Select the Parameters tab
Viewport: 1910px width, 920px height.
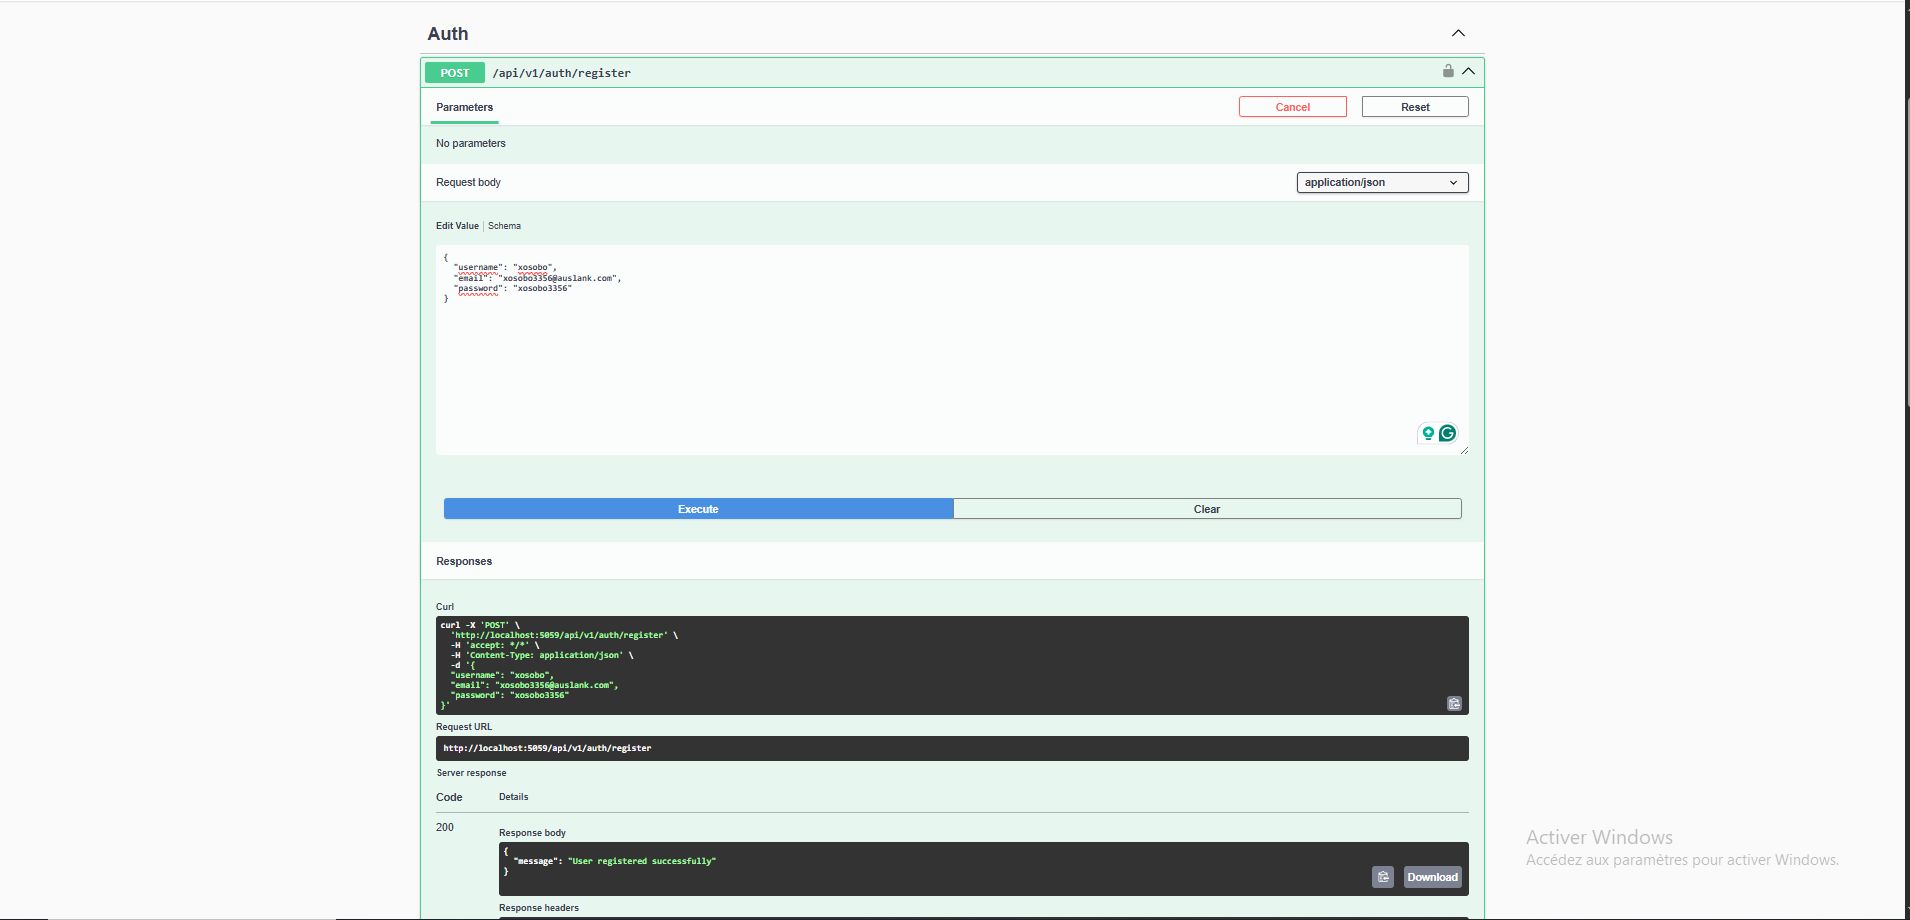464,107
